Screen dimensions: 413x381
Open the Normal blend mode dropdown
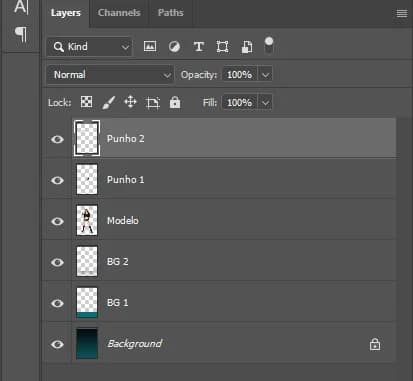tap(110, 75)
